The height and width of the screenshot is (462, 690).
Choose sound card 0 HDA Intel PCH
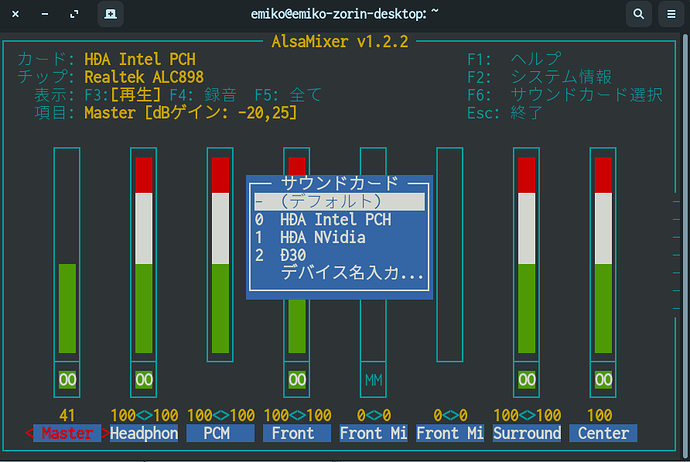point(339,220)
